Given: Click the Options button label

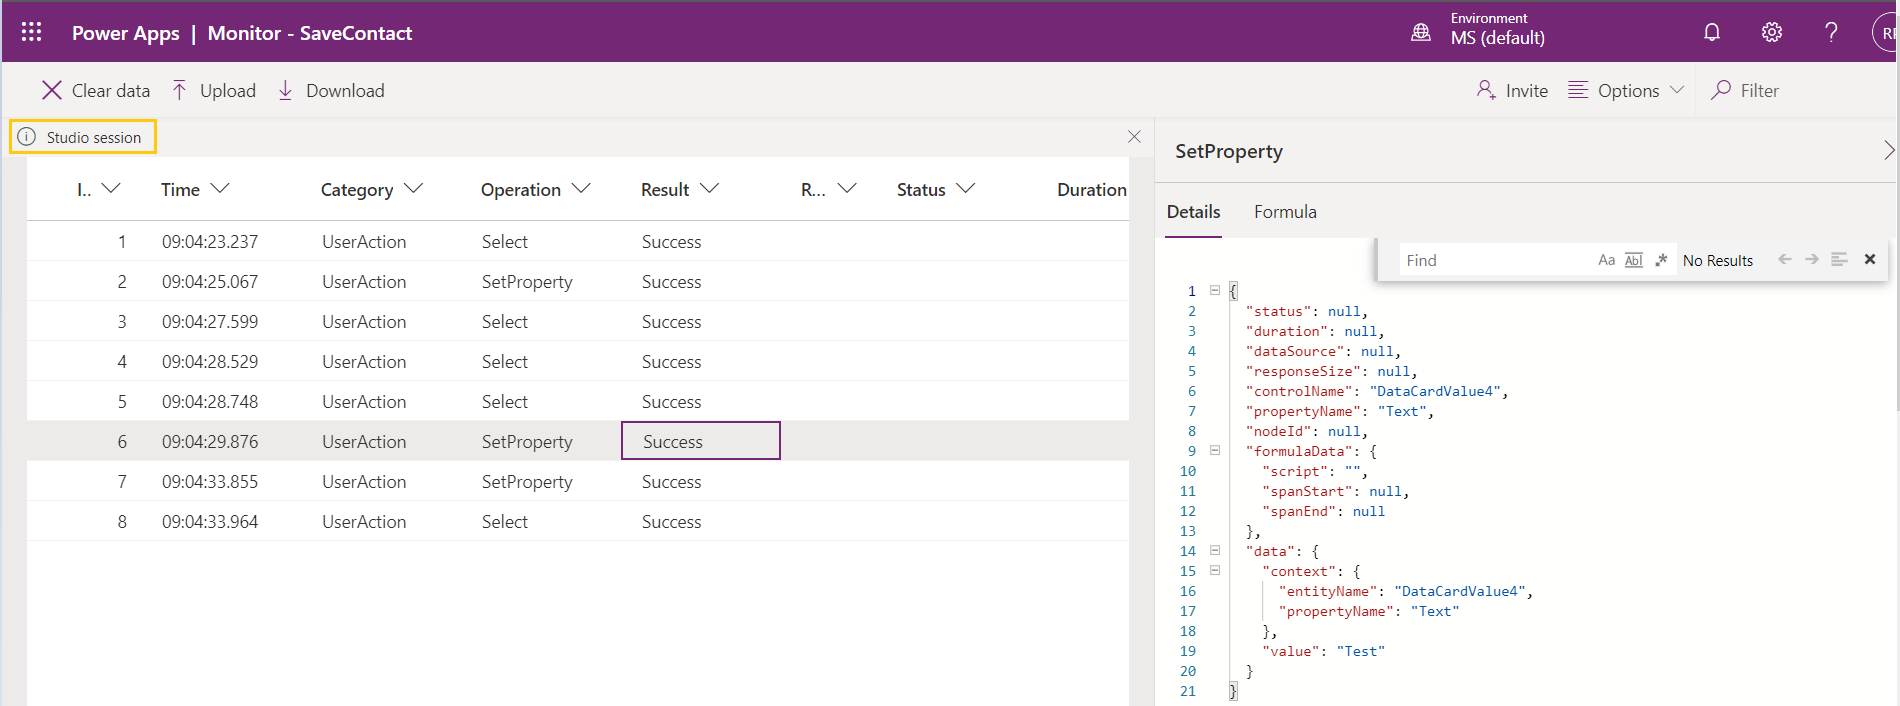Looking at the screenshot, I should pos(1628,91).
